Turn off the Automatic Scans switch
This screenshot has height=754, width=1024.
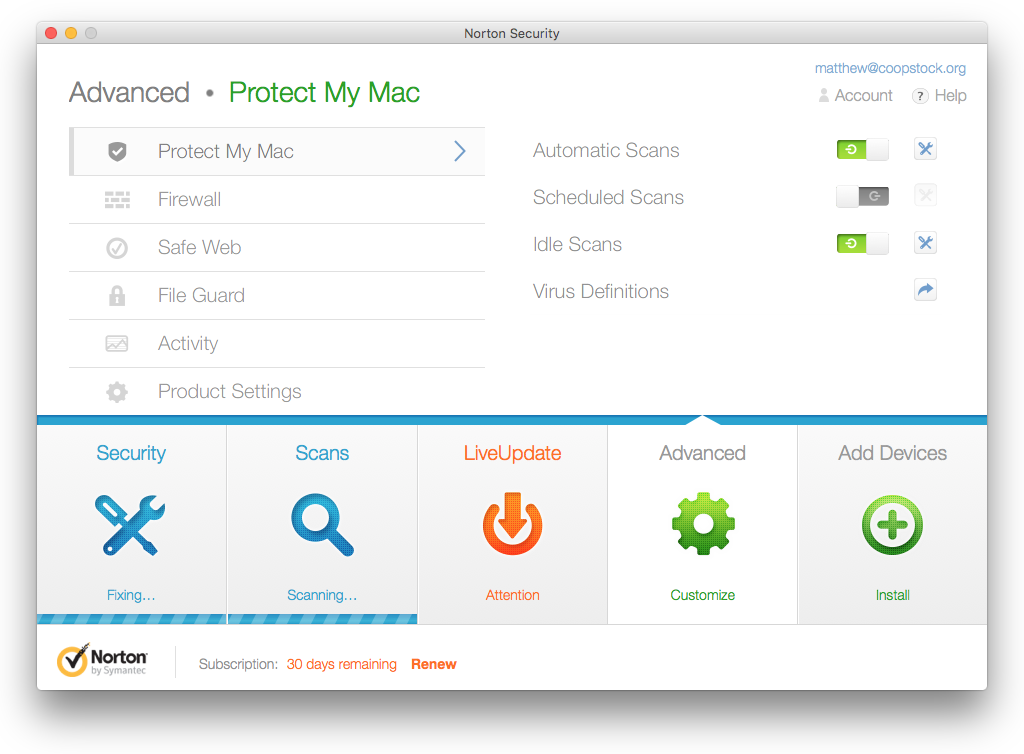(x=862, y=149)
